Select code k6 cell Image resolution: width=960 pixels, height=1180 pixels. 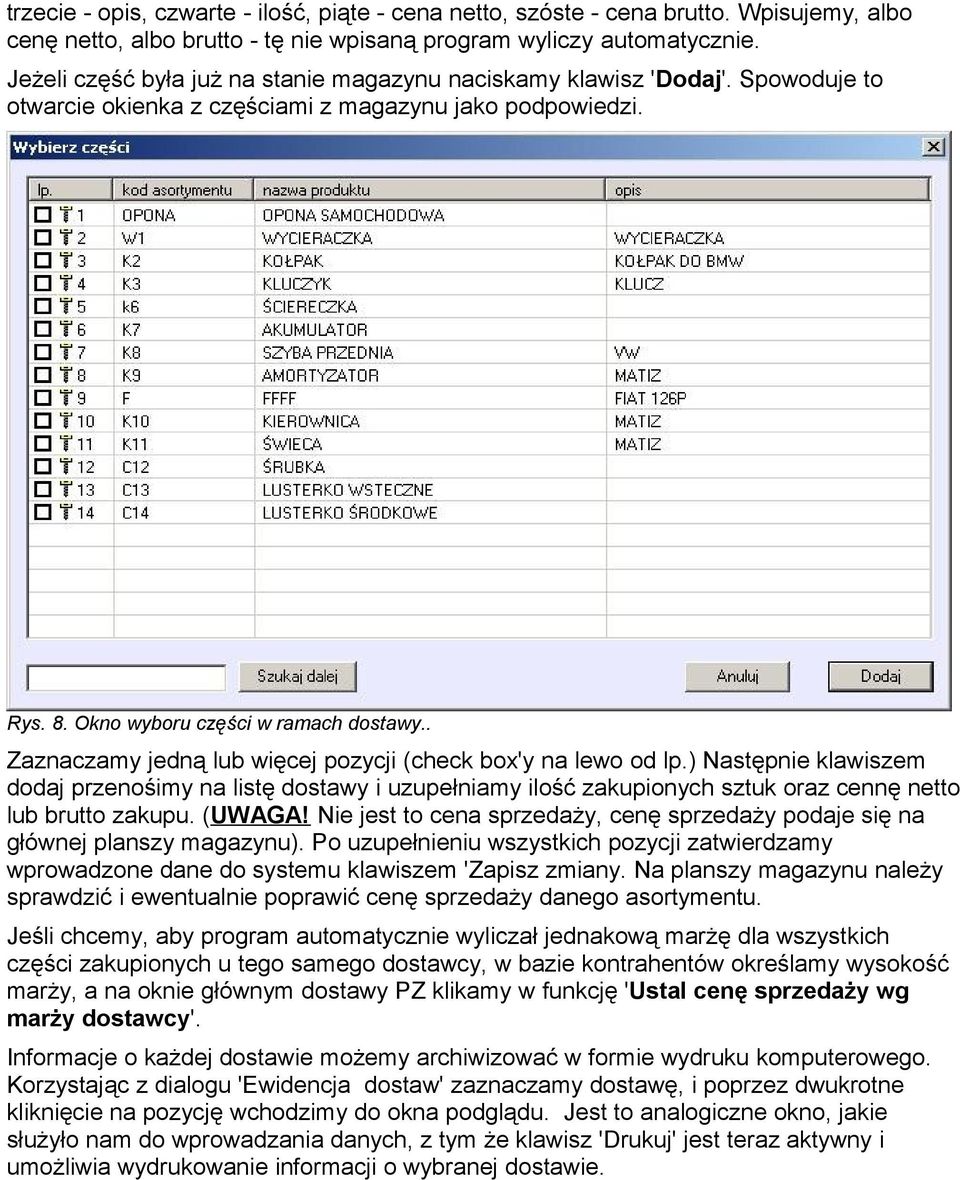click(131, 306)
